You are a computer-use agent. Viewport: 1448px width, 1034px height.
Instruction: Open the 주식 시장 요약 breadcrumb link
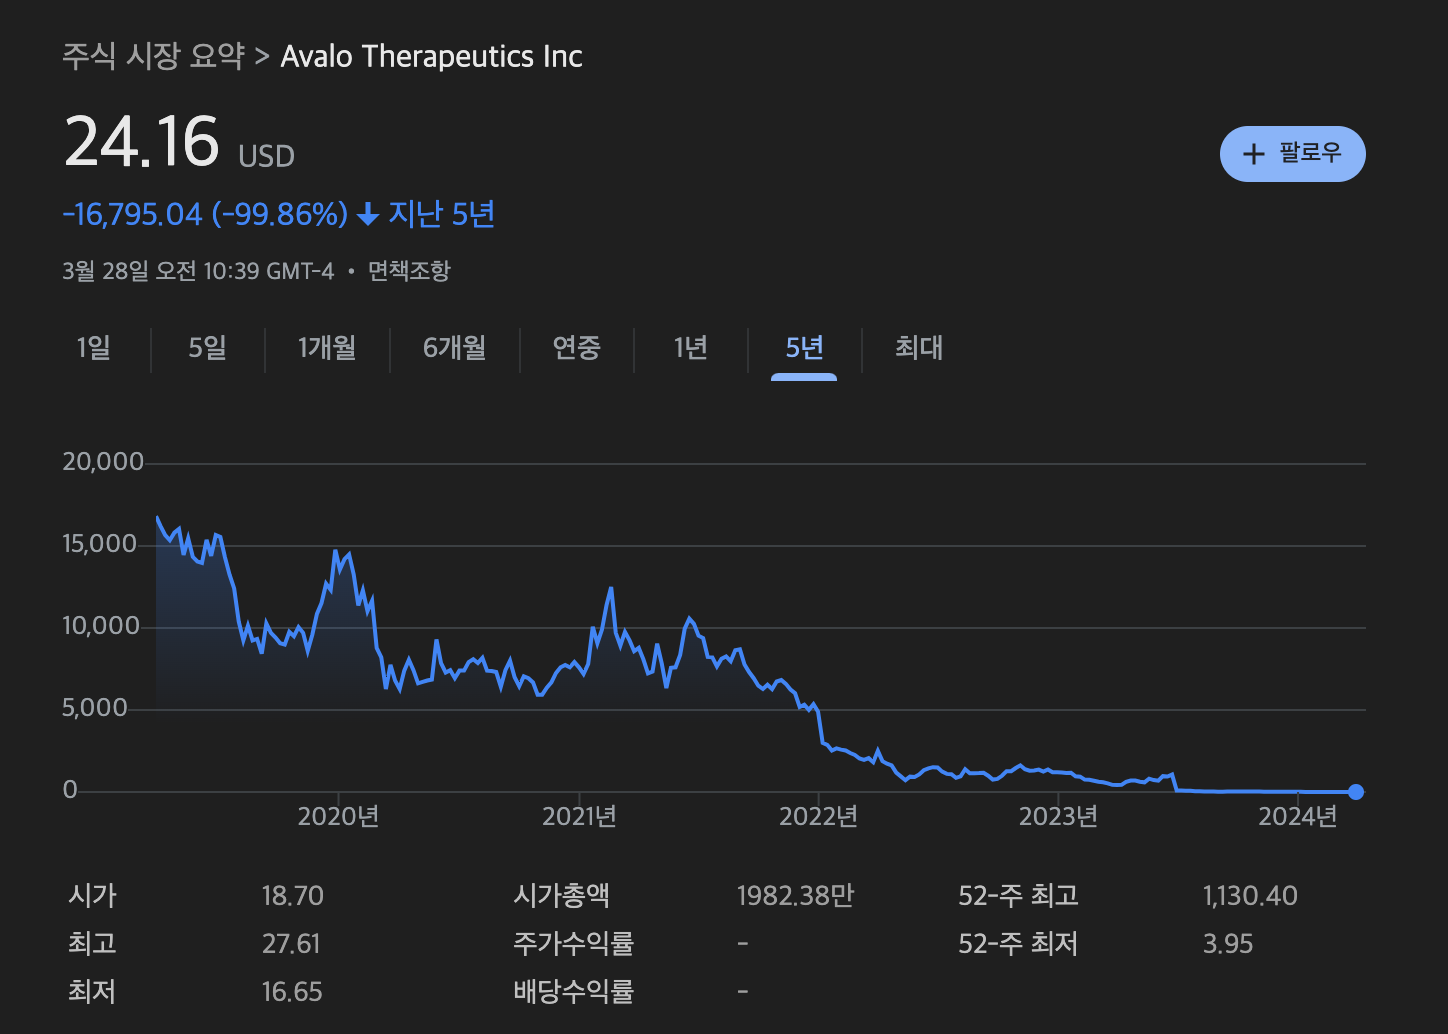pyautogui.click(x=153, y=56)
